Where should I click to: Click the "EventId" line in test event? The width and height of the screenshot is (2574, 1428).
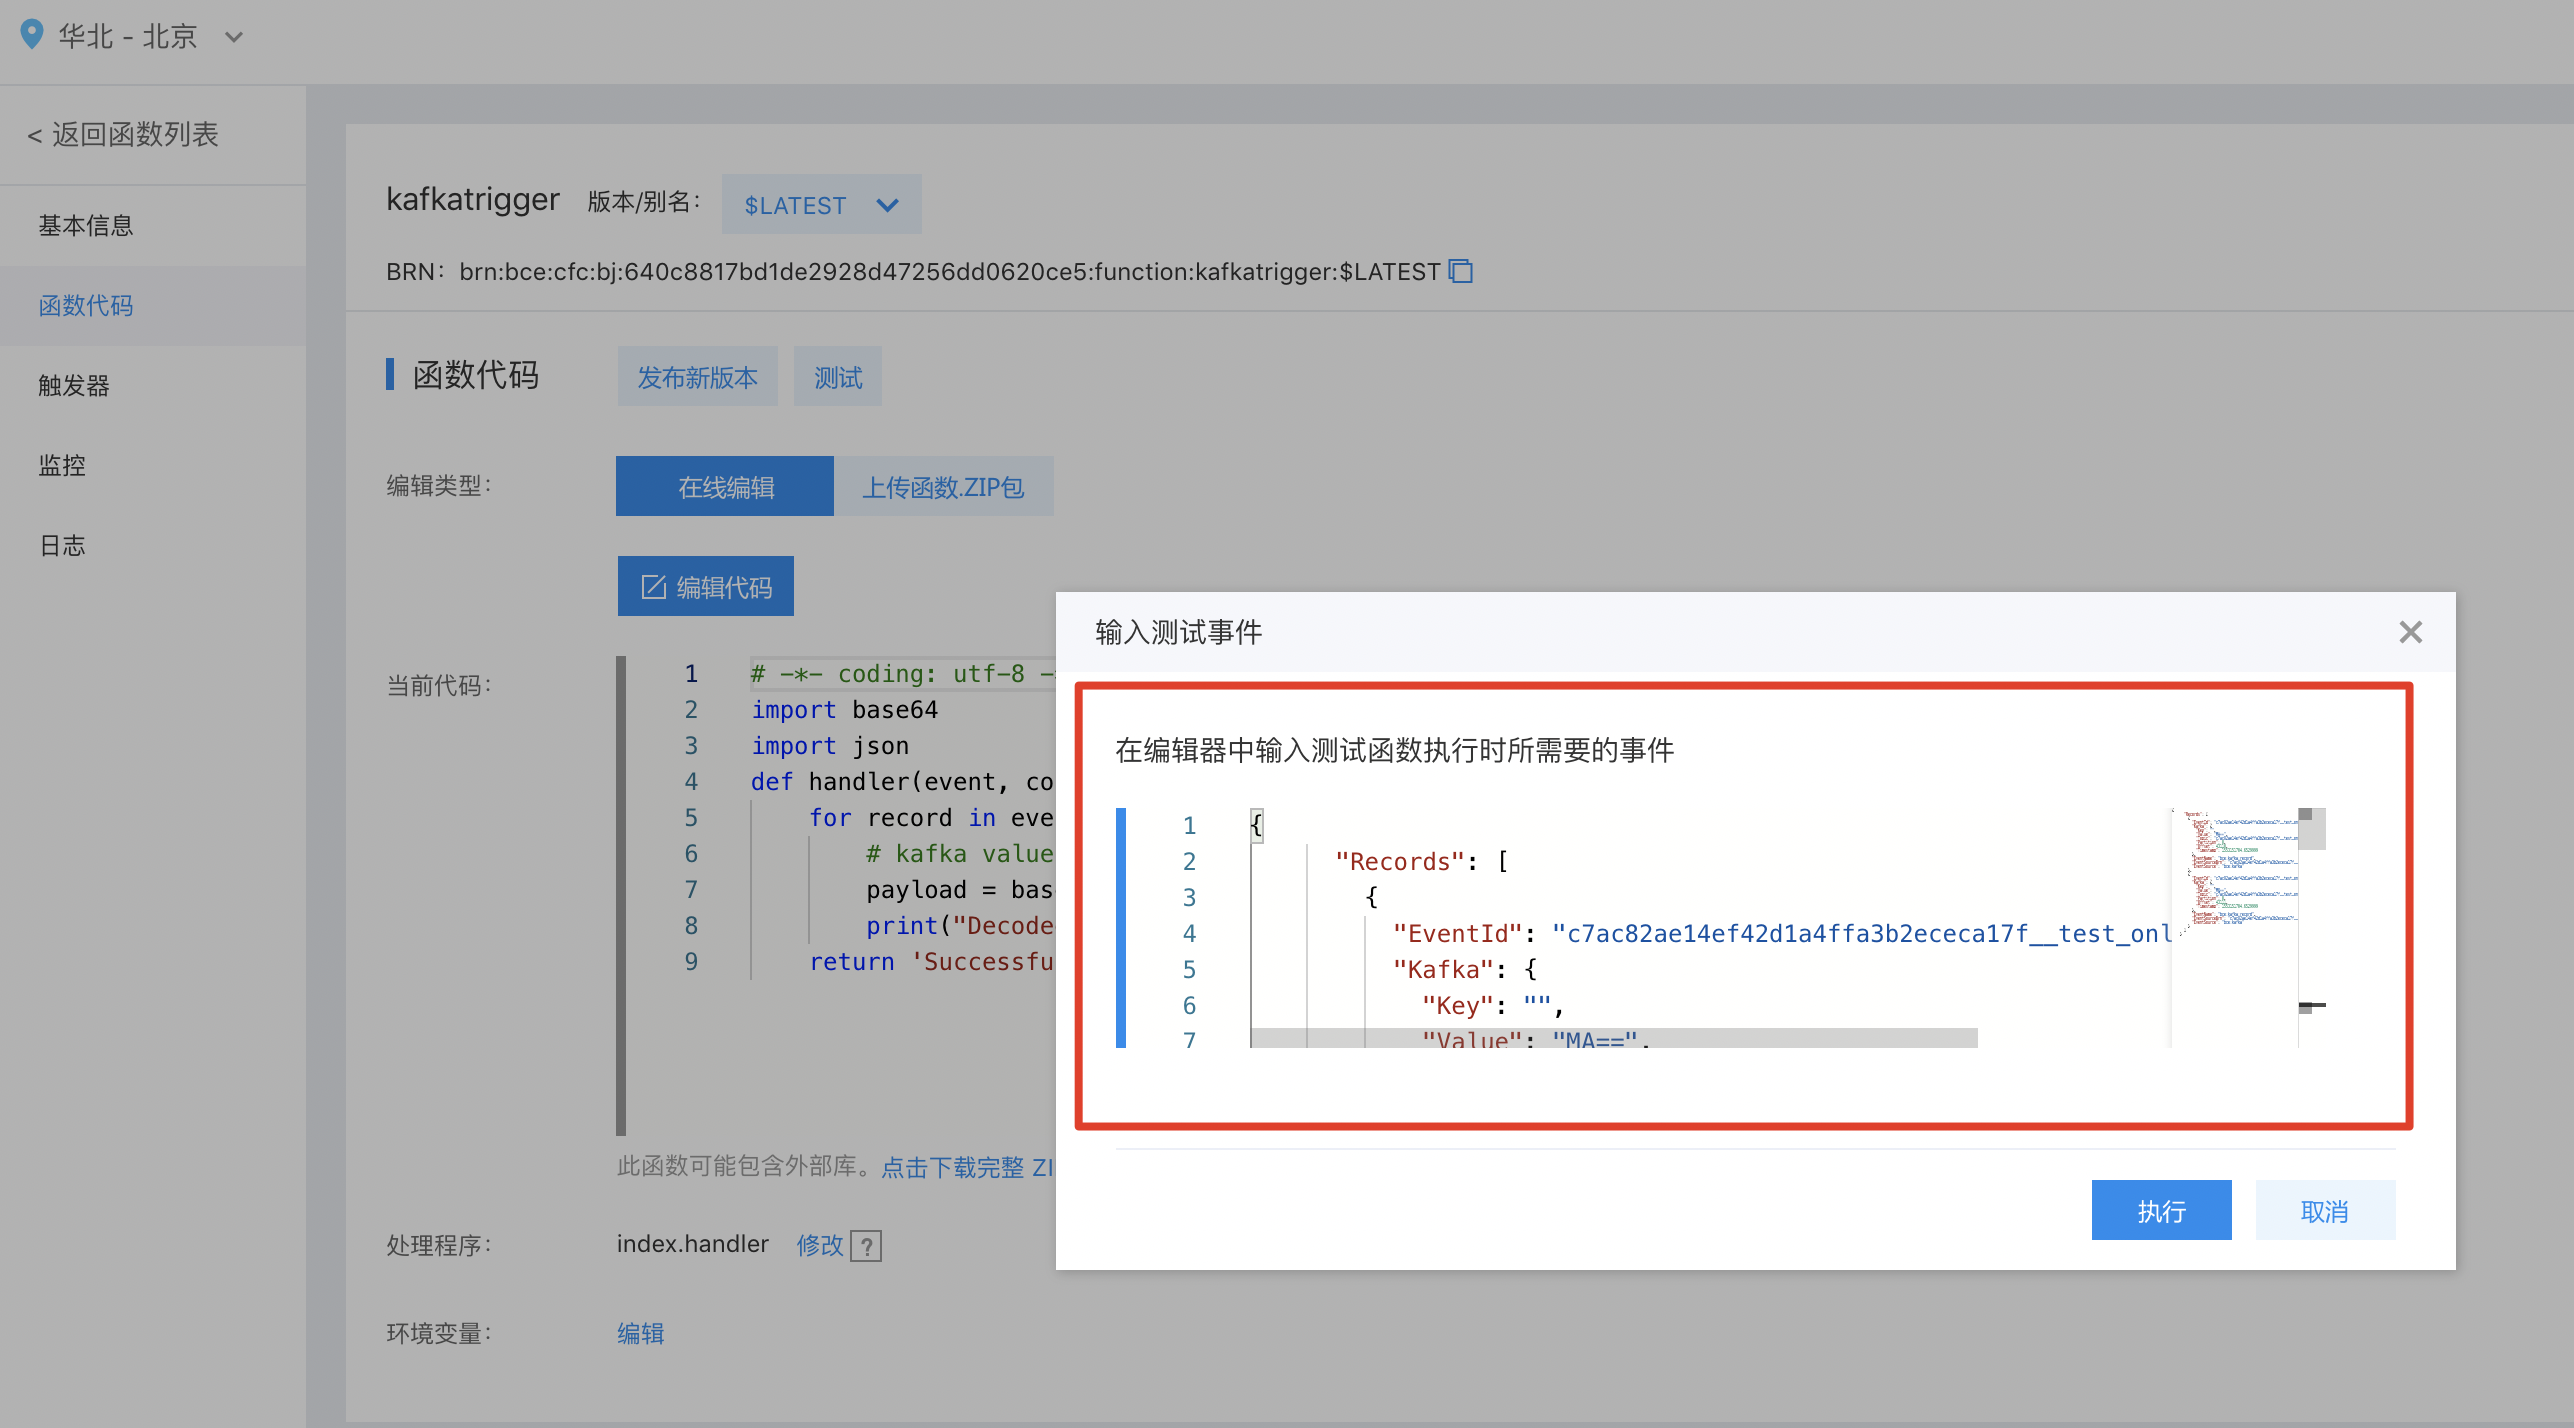click(1780, 934)
